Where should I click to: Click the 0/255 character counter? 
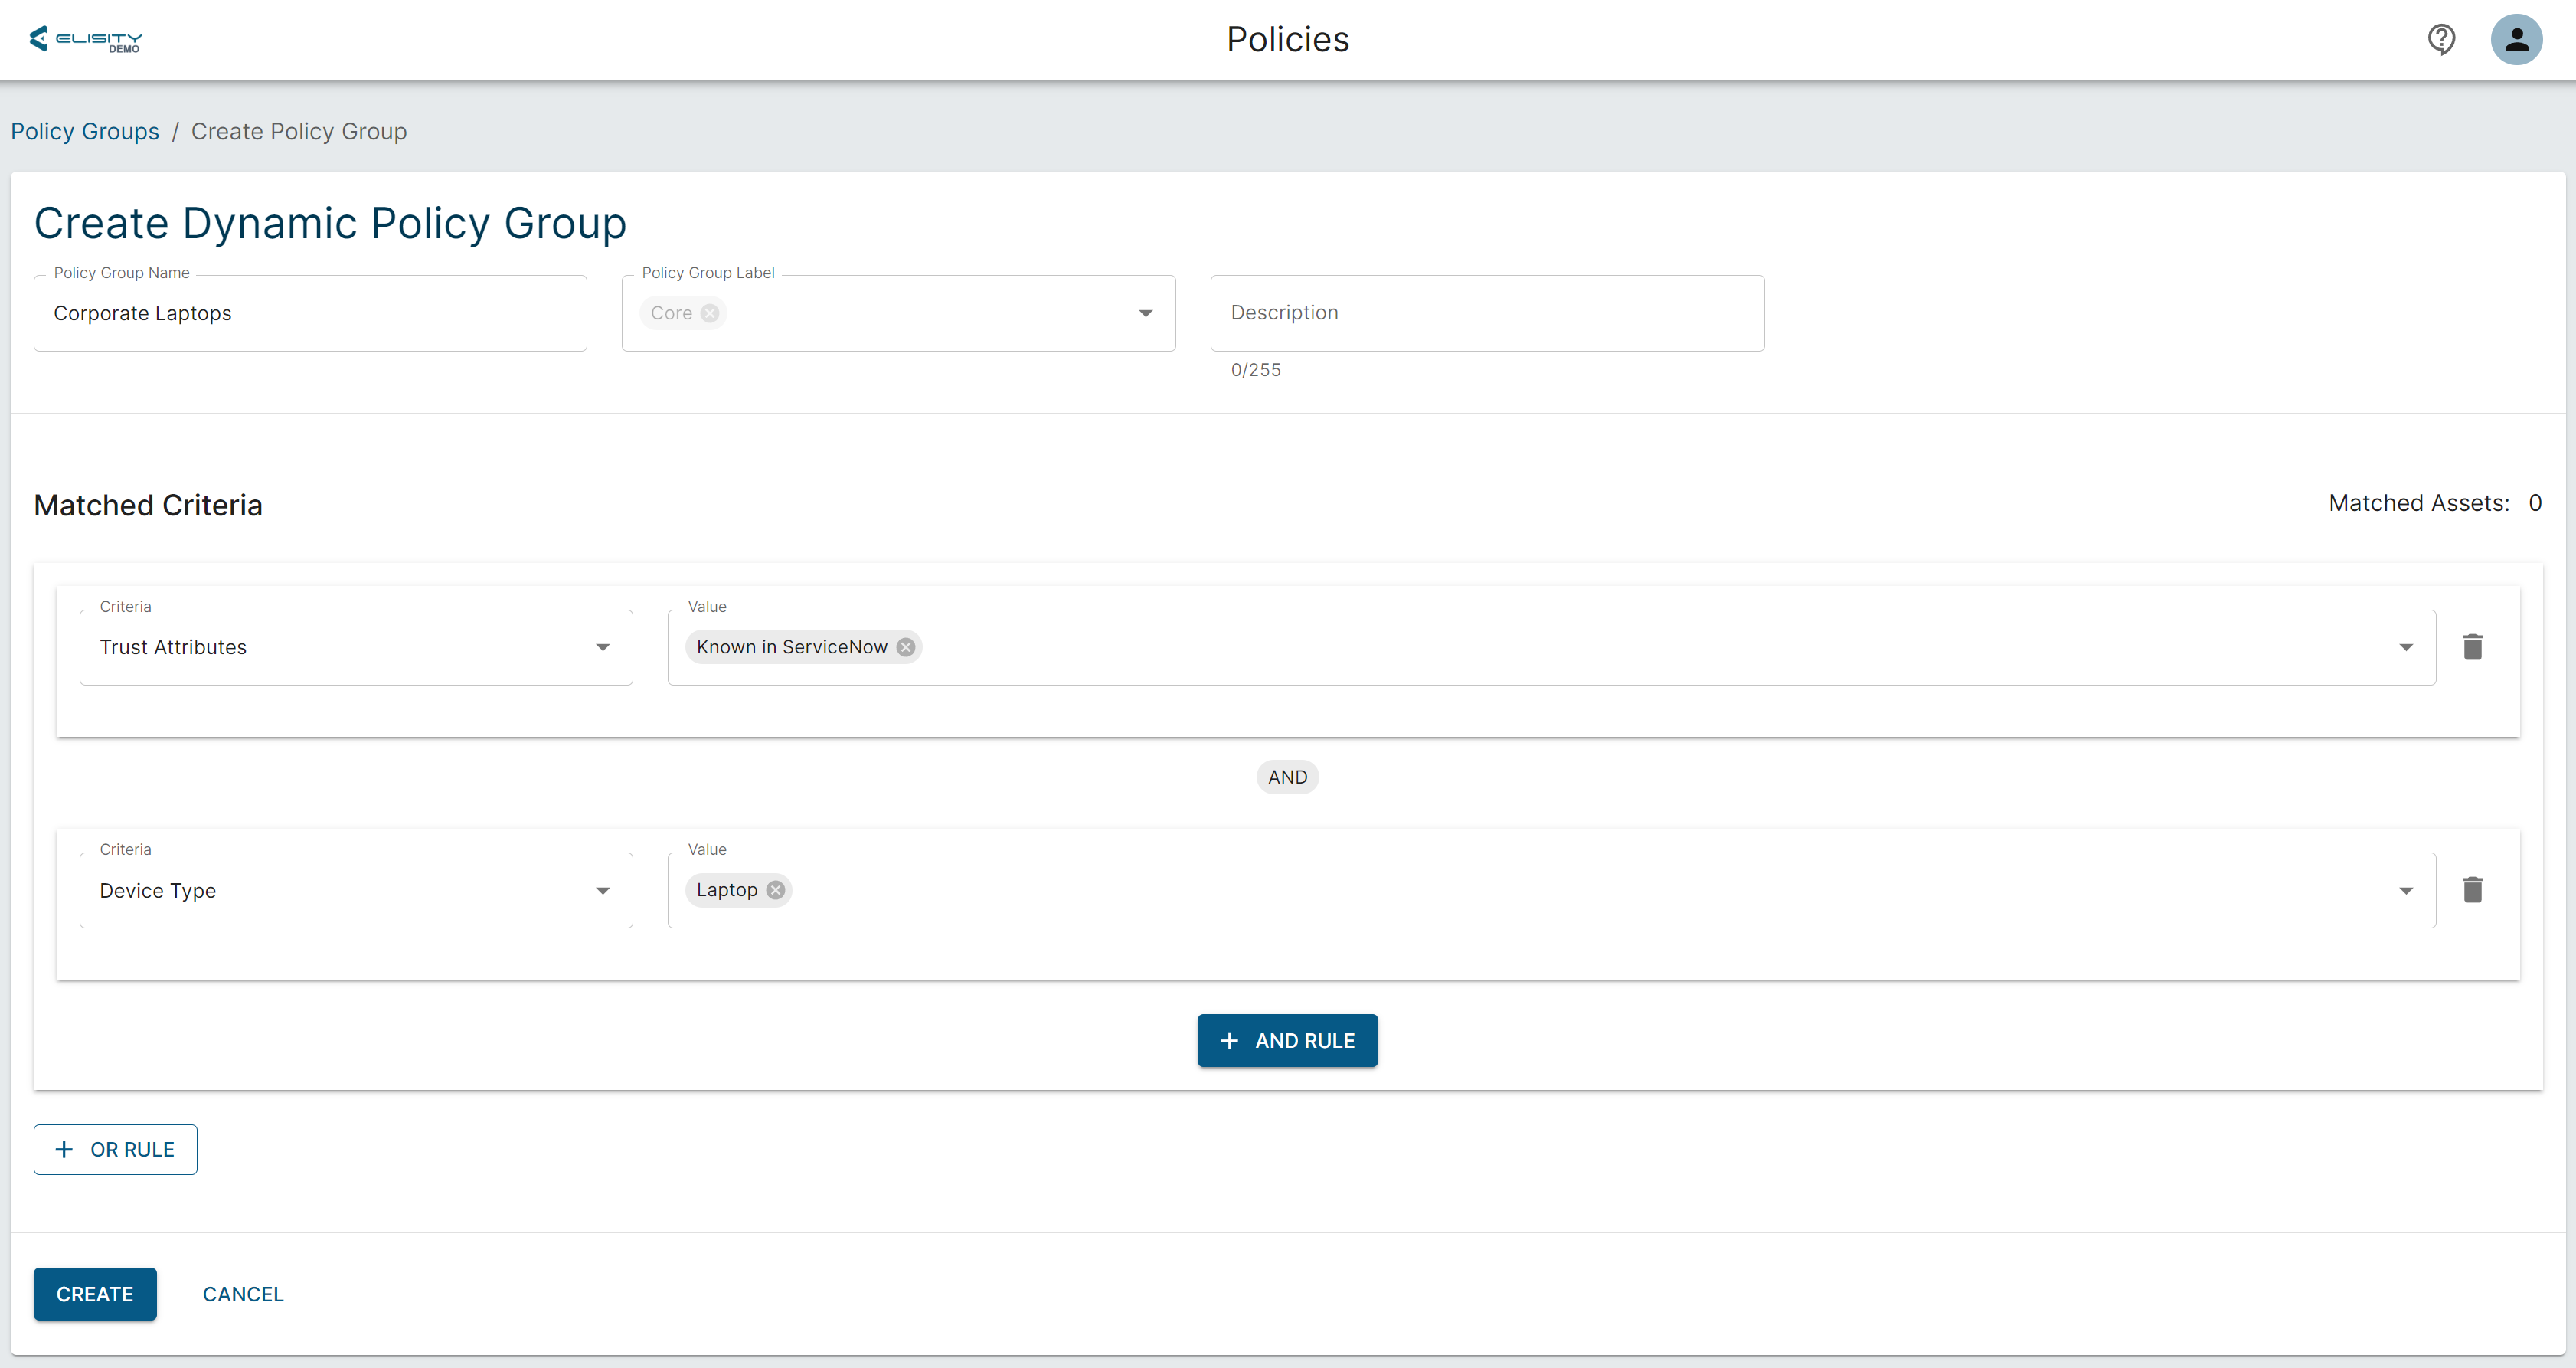pos(1255,370)
